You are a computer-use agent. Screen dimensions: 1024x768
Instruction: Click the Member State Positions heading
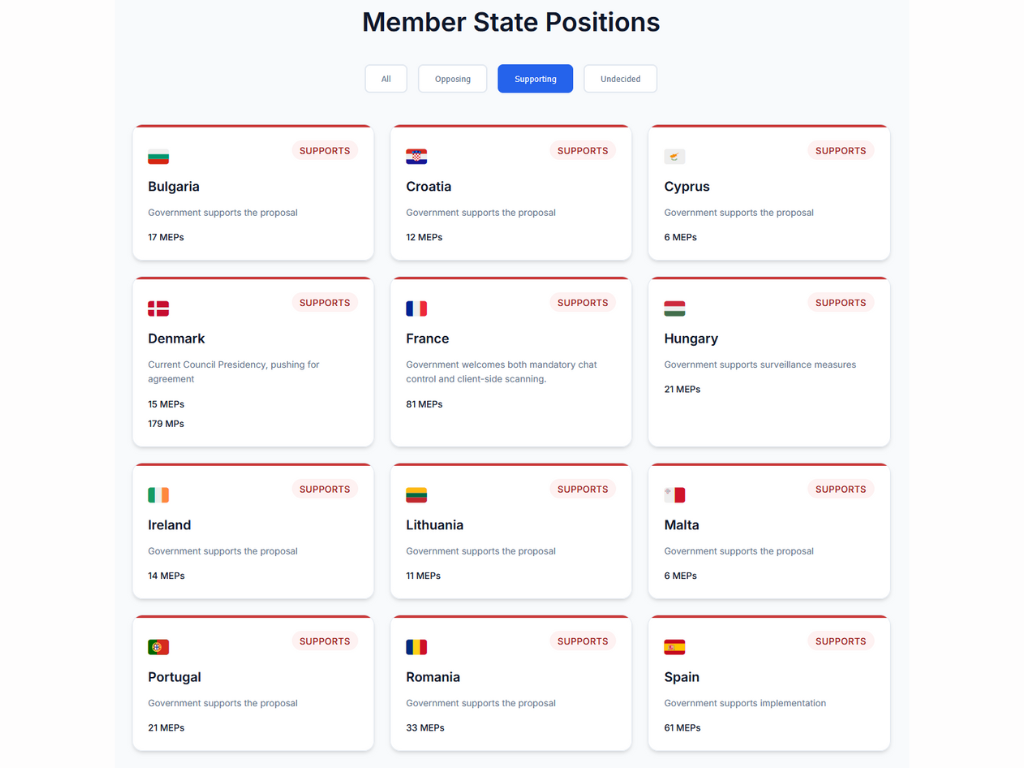511,22
